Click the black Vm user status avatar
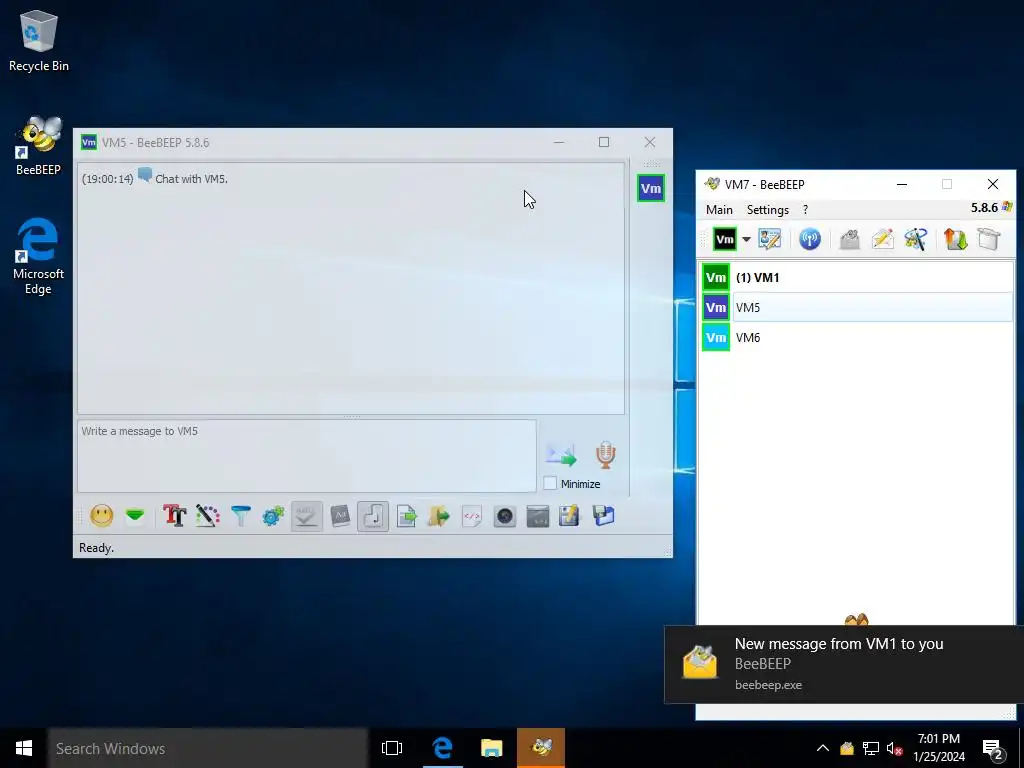This screenshot has width=1024, height=768. pos(724,239)
